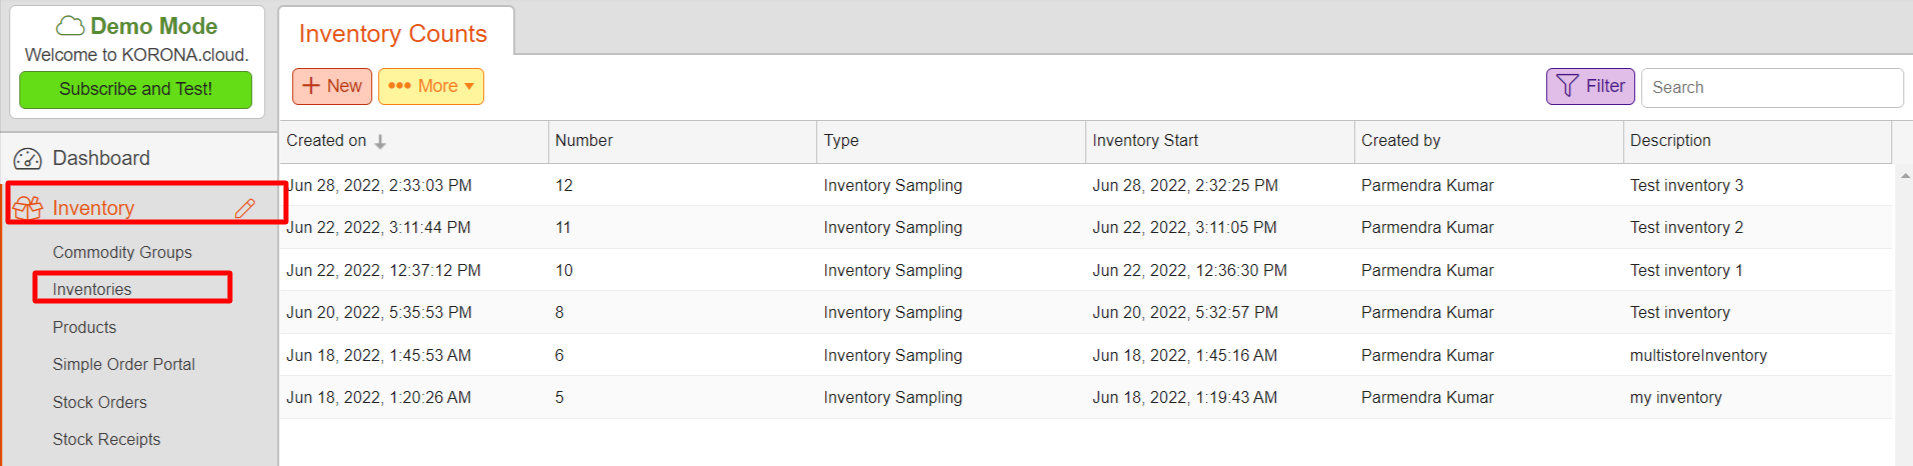Click the New inventory count button
Screen dimensions: 1913x466
coord(332,86)
